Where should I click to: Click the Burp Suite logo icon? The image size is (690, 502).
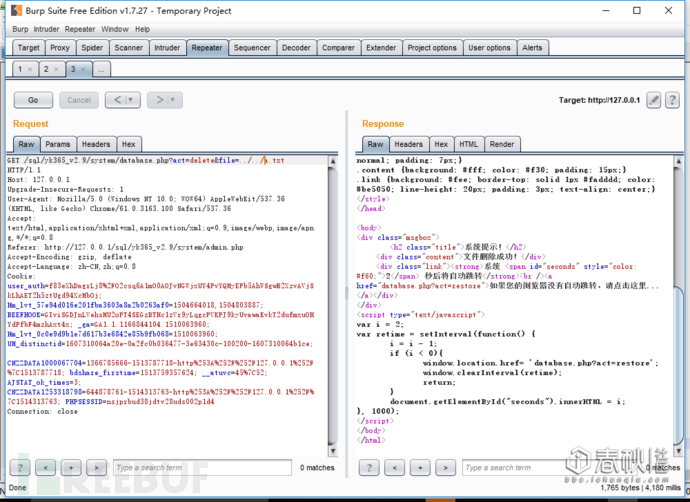point(16,11)
